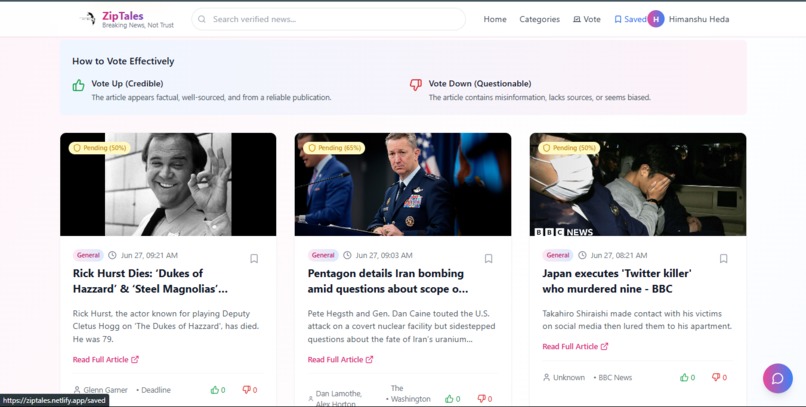Click Pending (65%) badge on Pentagon card
The image size is (806, 407).
click(334, 148)
